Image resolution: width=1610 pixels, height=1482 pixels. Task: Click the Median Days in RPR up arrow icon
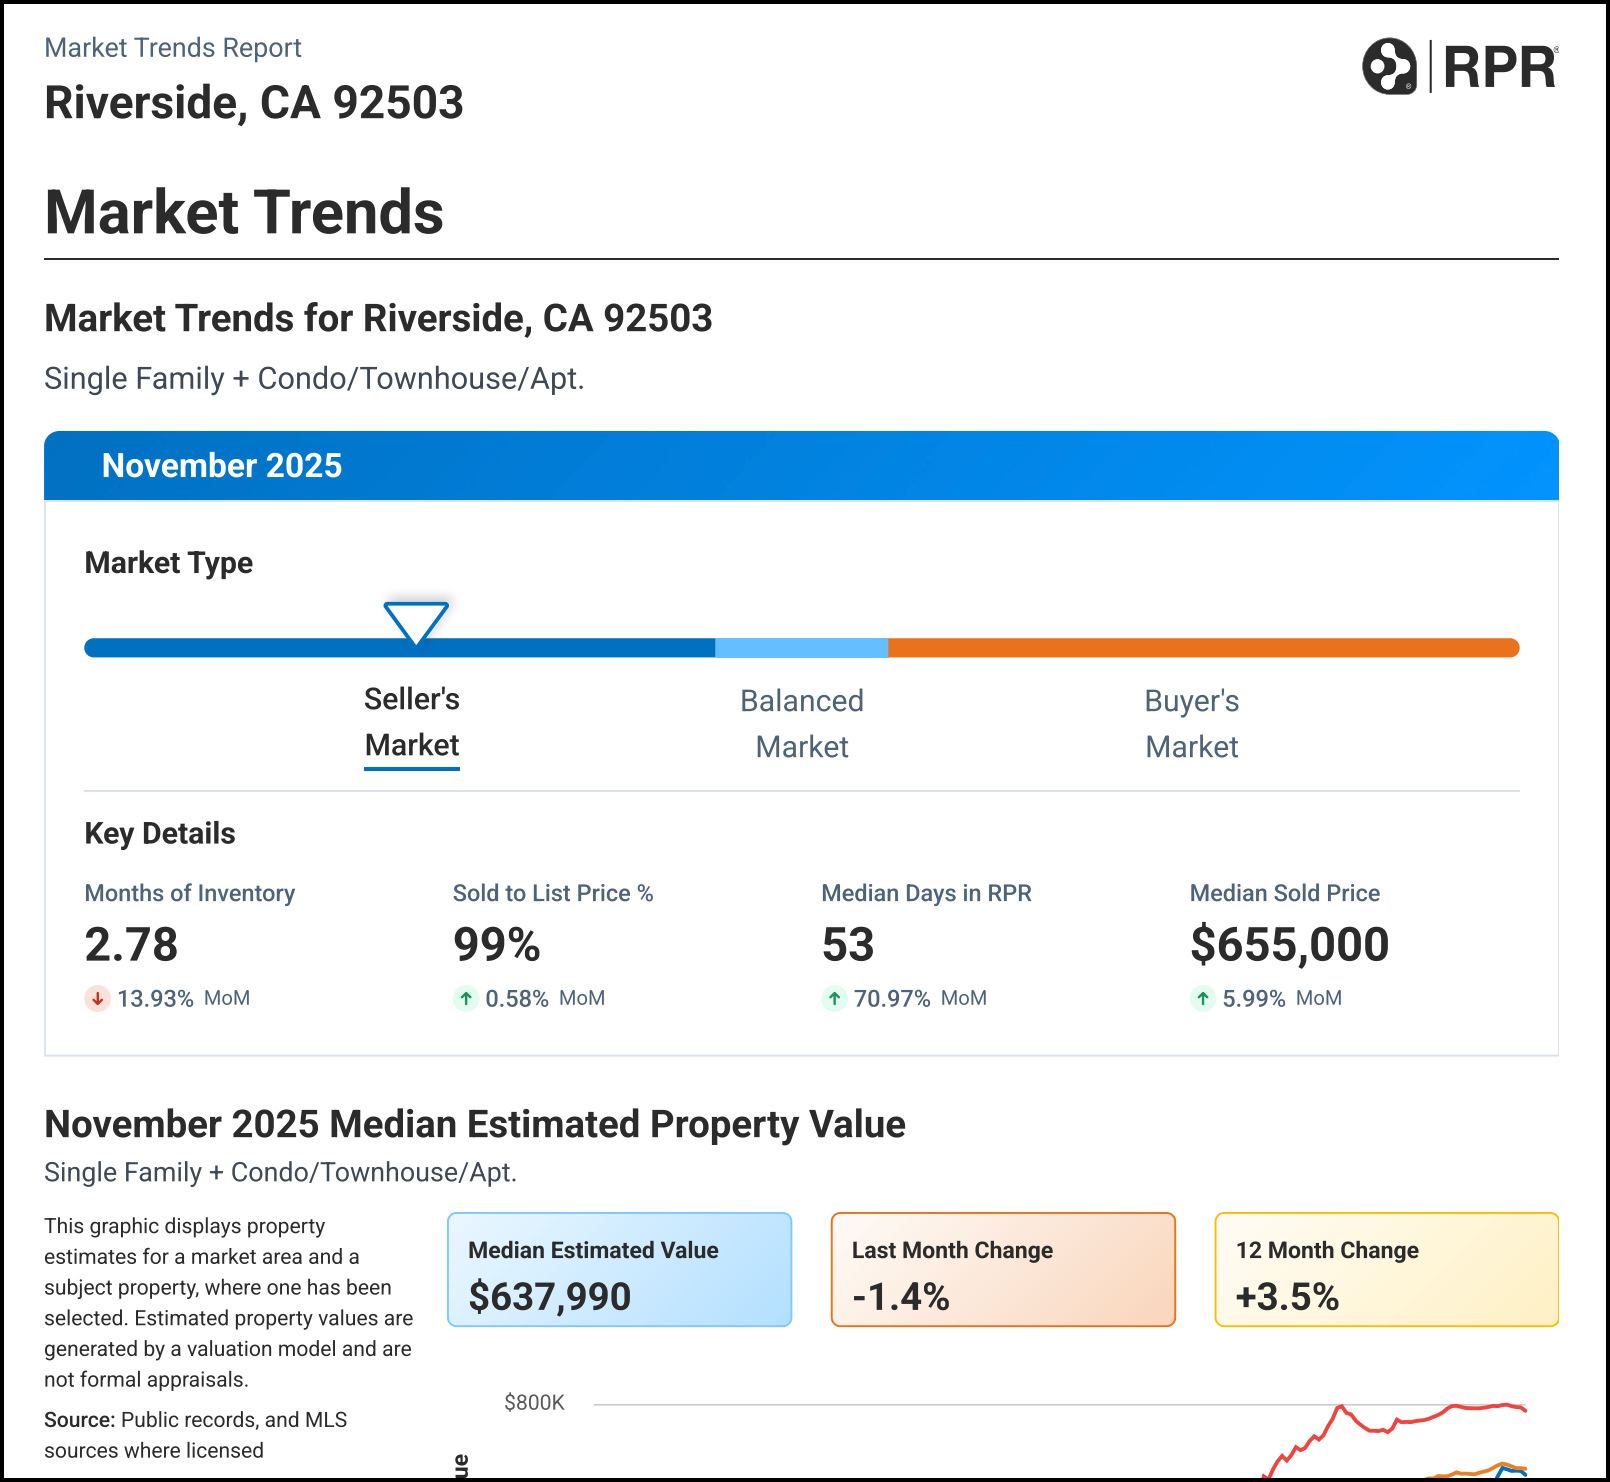[834, 998]
